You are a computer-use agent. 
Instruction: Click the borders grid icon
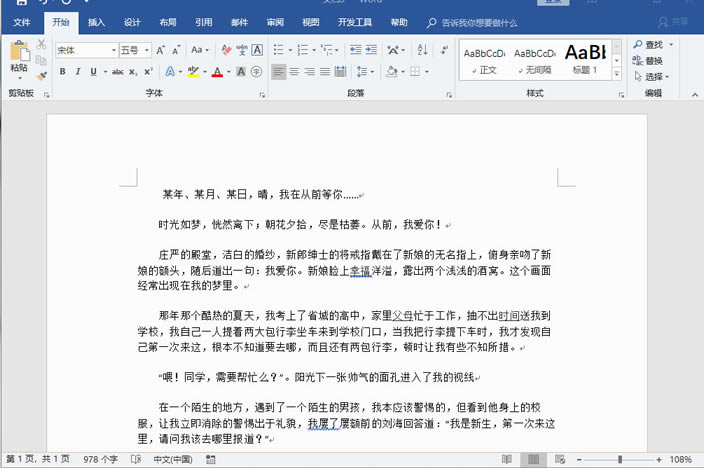tap(415, 71)
